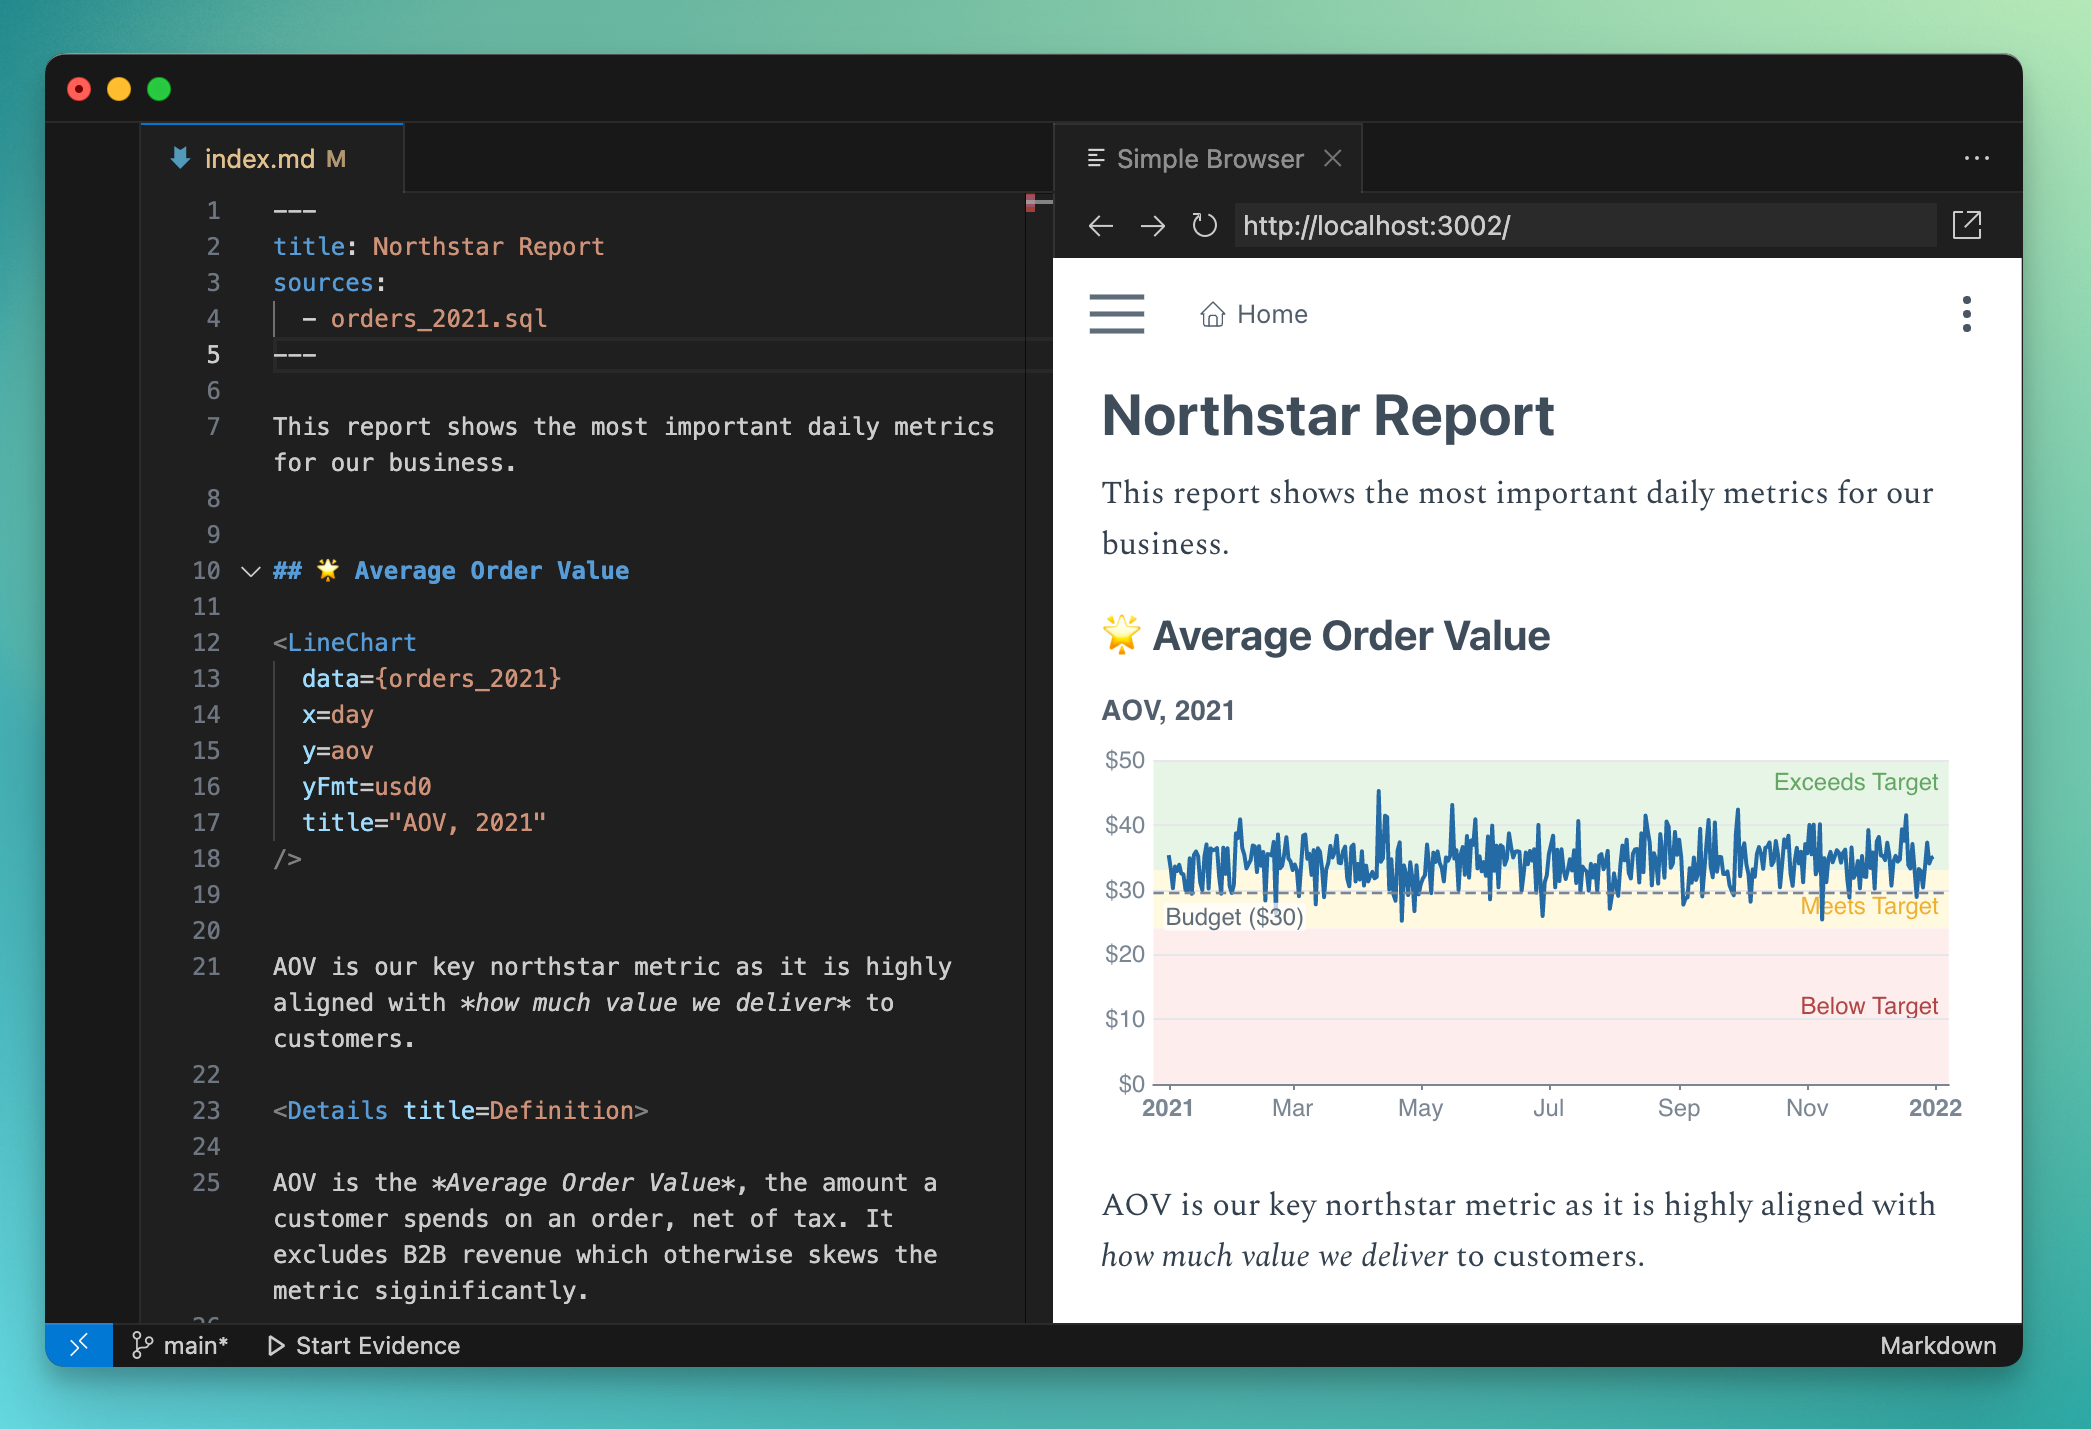The image size is (2091, 1429).
Task: Click the browser forward arrow
Action: click(1152, 226)
